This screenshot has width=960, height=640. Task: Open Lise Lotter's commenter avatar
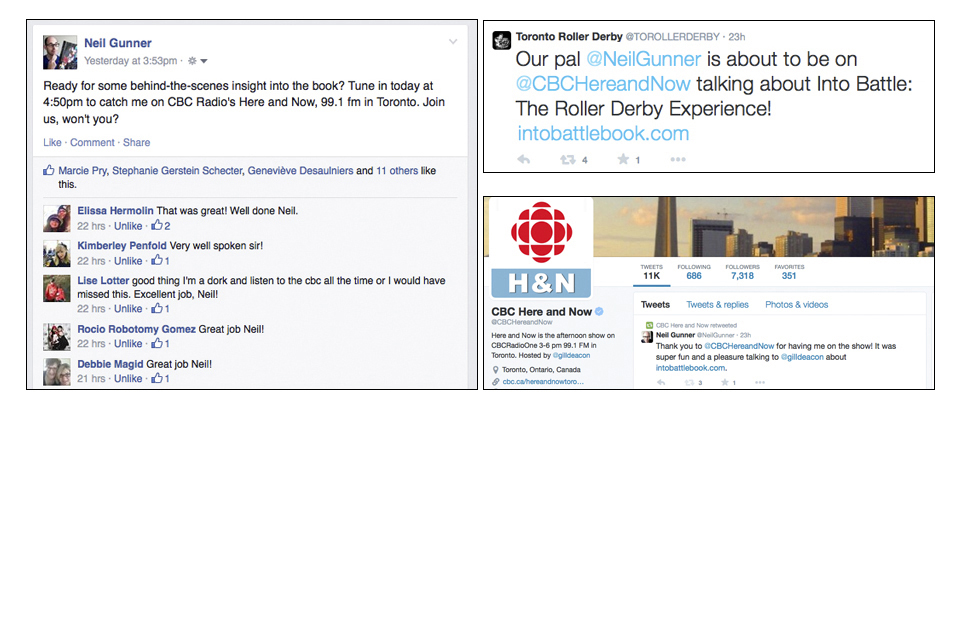tap(56, 288)
